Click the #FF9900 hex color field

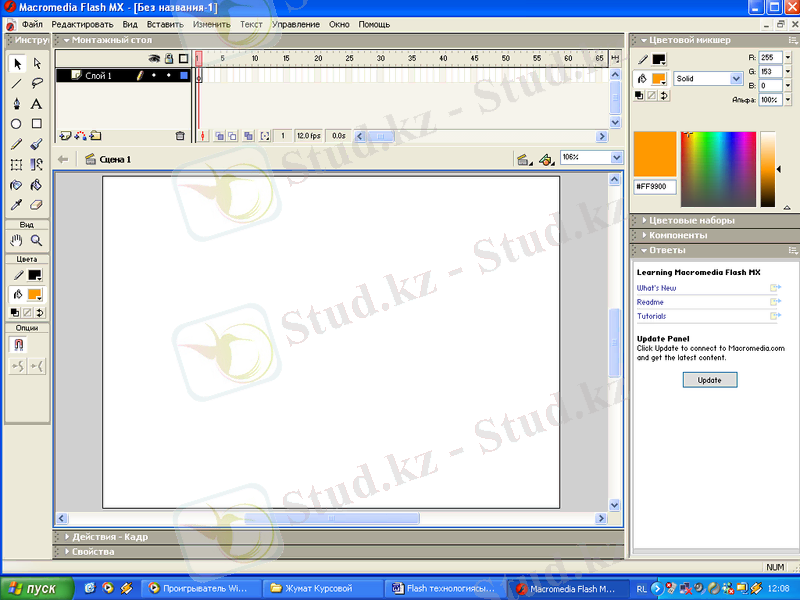[x=655, y=187]
